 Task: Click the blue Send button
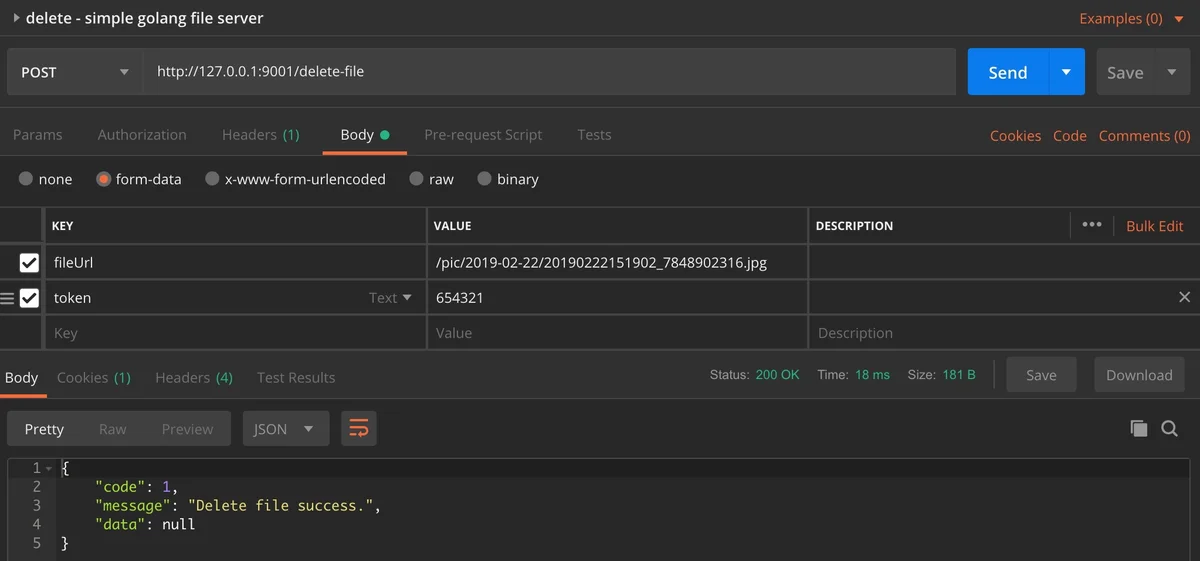pyautogui.click(x=1007, y=72)
